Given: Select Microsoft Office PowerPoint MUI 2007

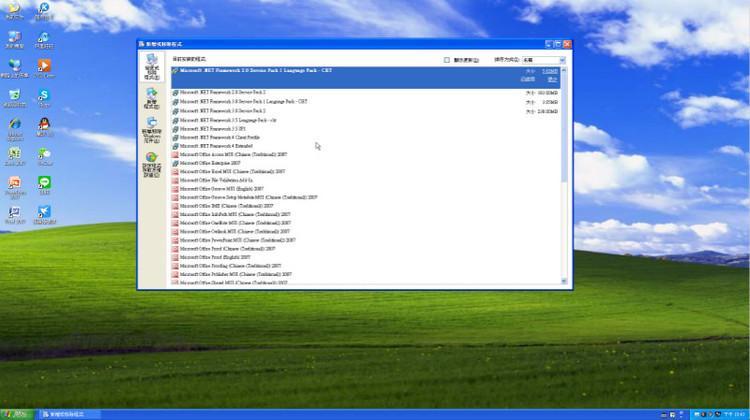Looking at the screenshot, I should click(x=366, y=240).
